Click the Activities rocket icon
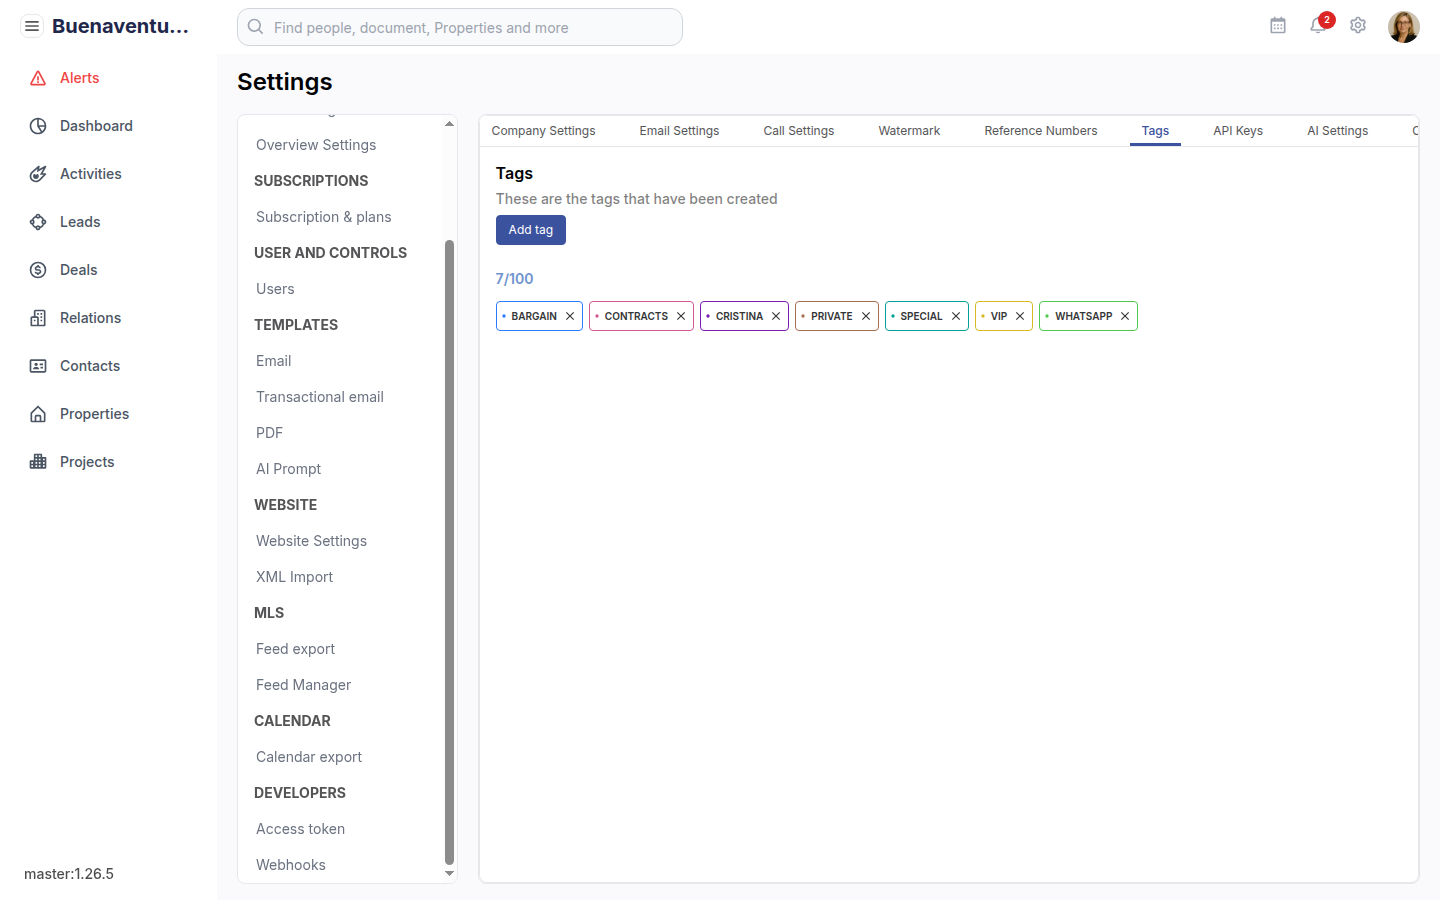 [x=38, y=174]
